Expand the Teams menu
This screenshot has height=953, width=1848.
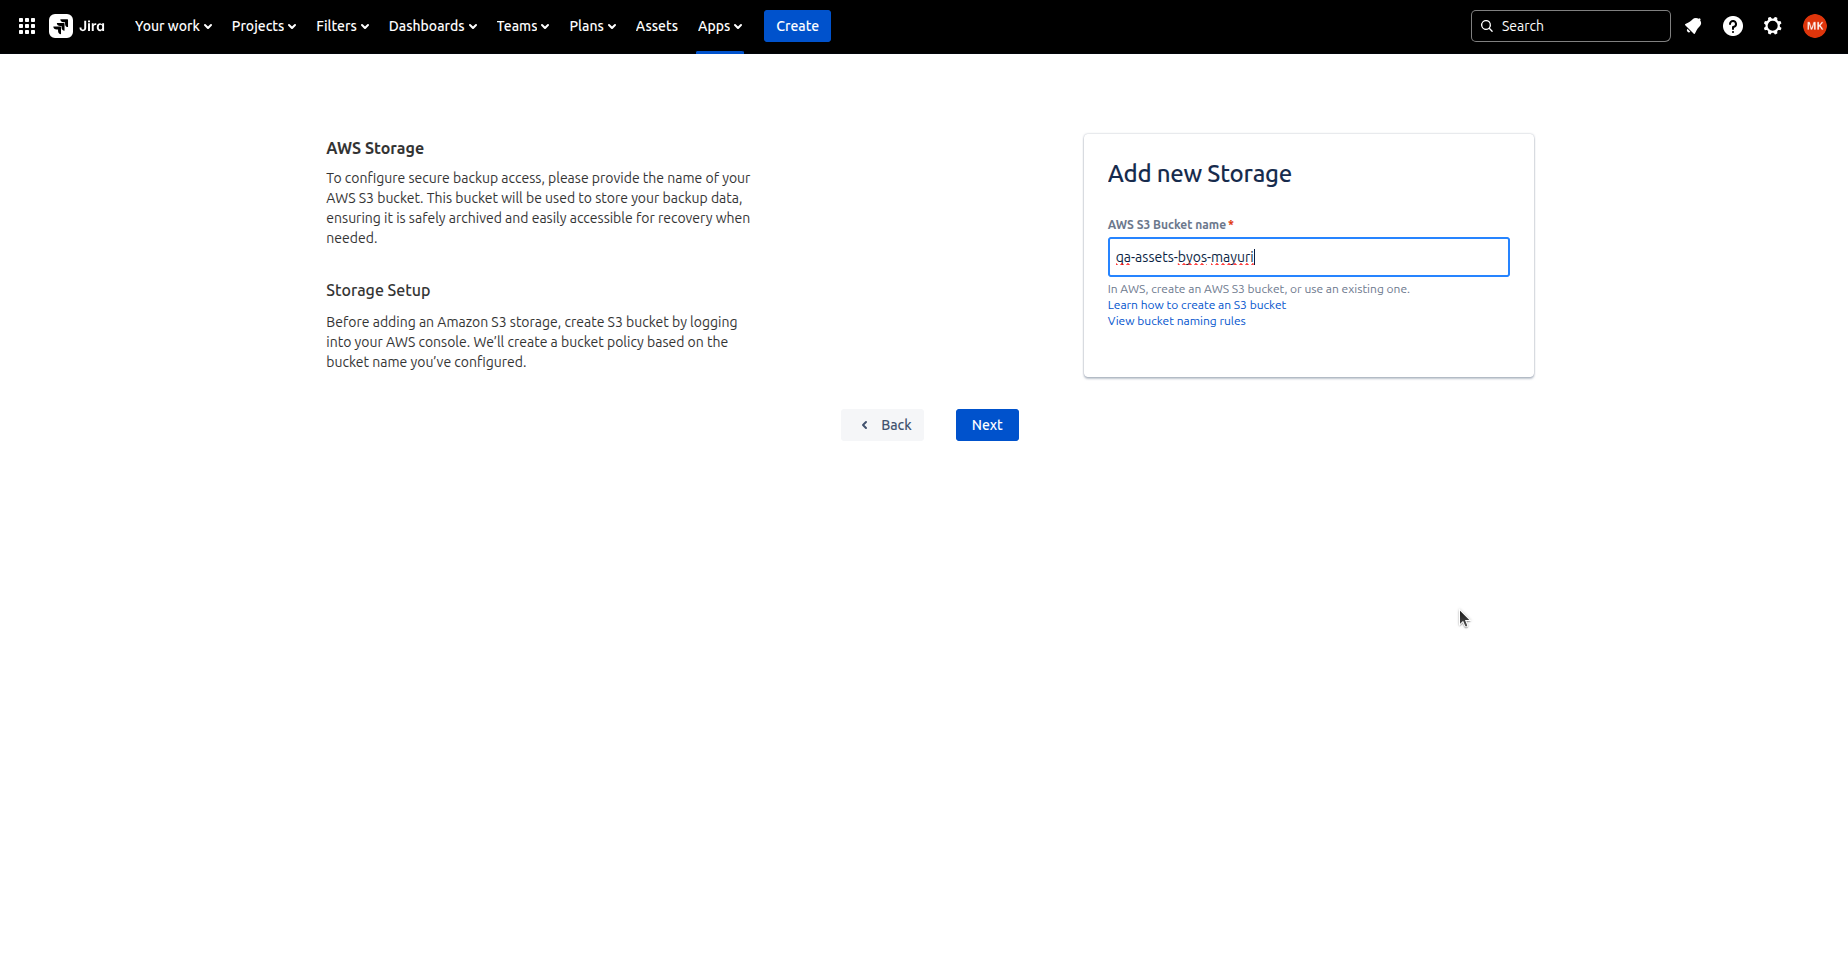[x=522, y=26]
